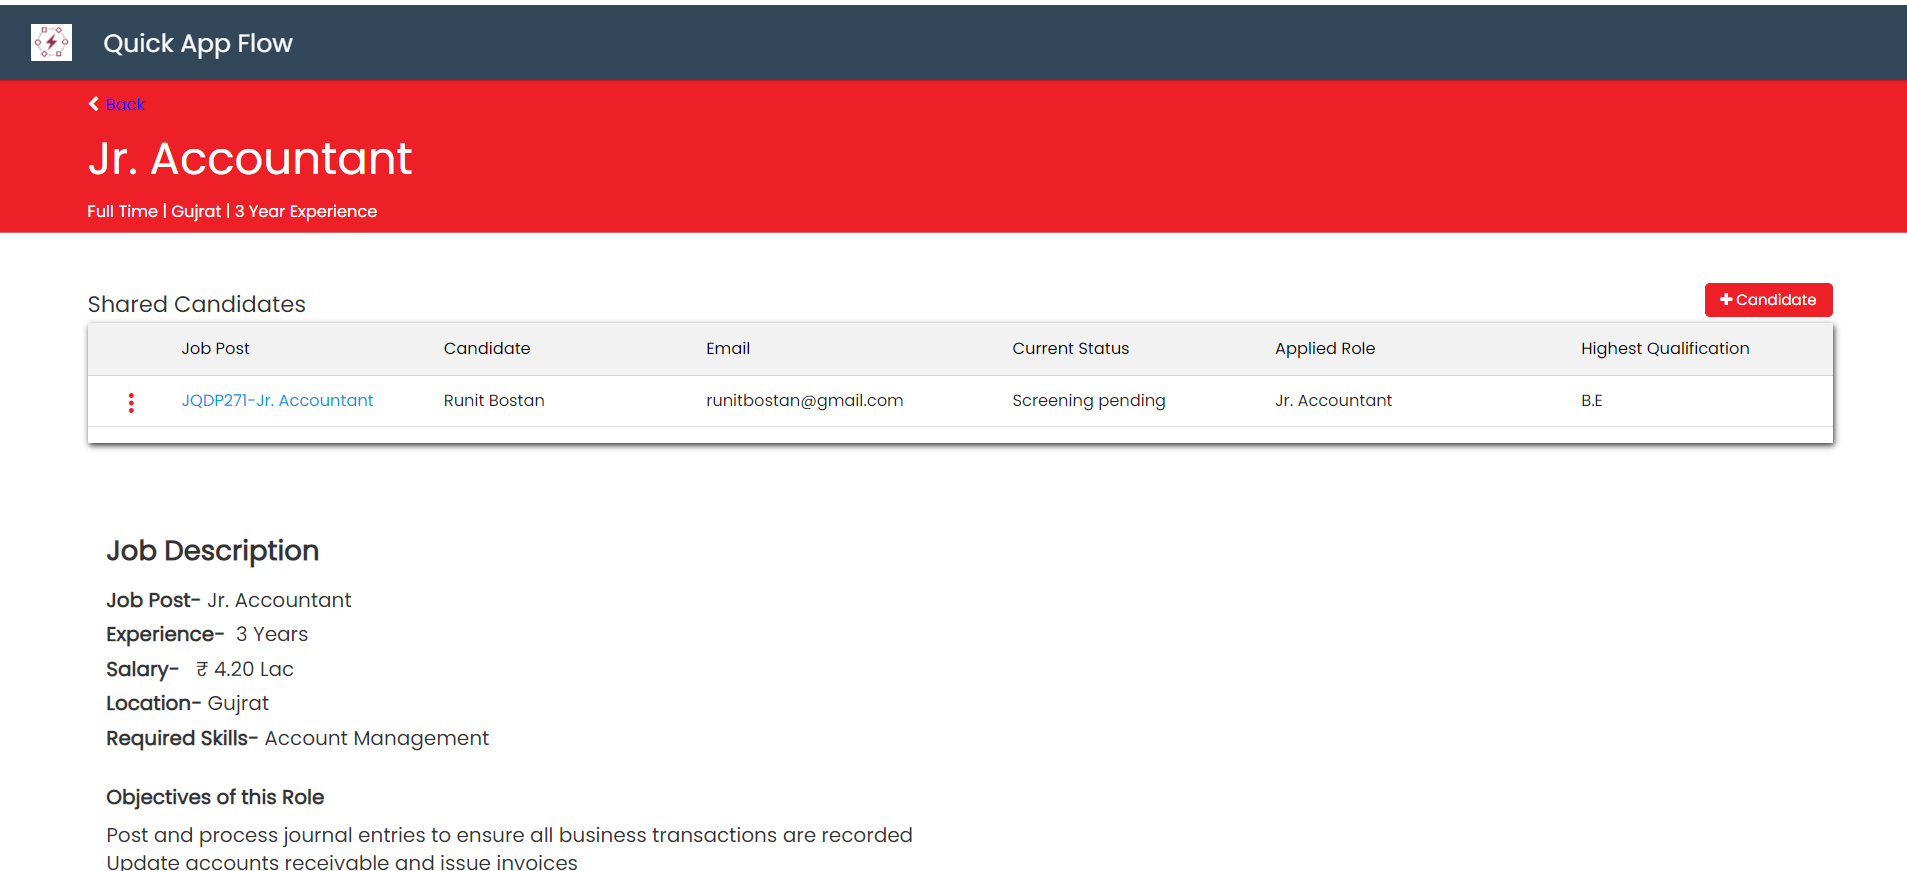The width and height of the screenshot is (1907, 871).
Task: Click the Quick App Flow title text
Action: click(198, 44)
